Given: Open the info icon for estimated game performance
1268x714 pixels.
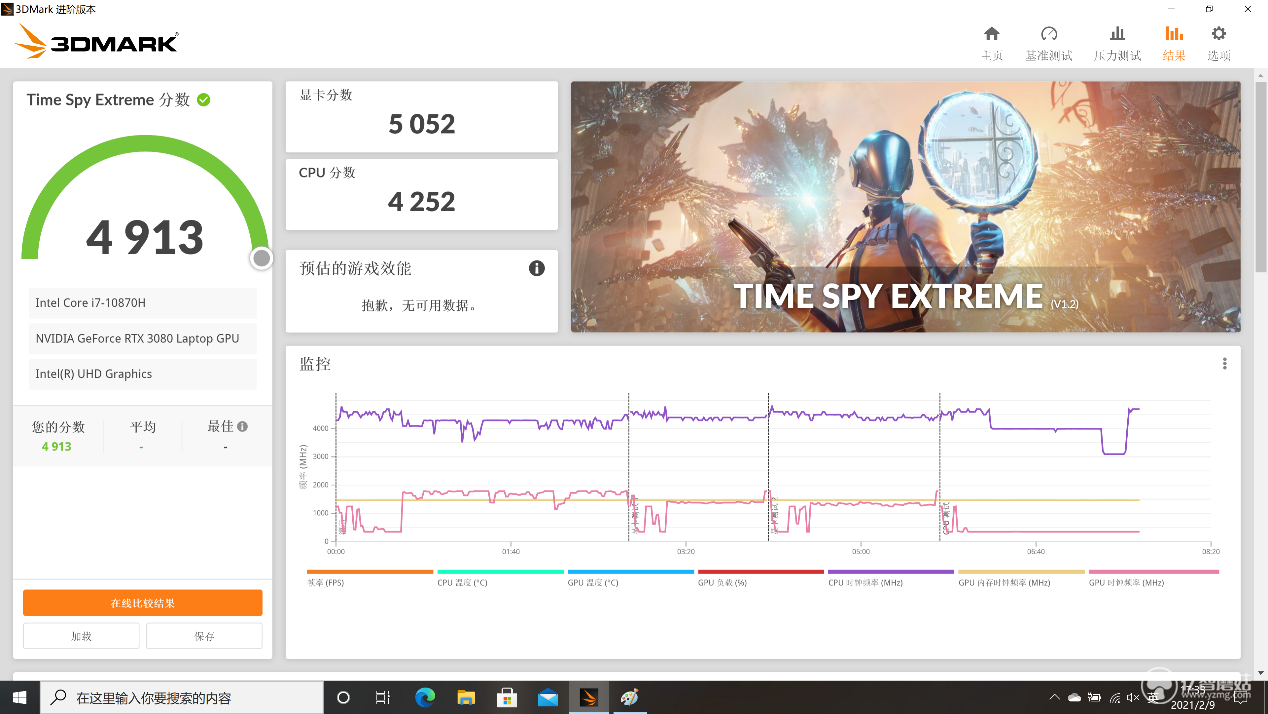Looking at the screenshot, I should click(537, 268).
